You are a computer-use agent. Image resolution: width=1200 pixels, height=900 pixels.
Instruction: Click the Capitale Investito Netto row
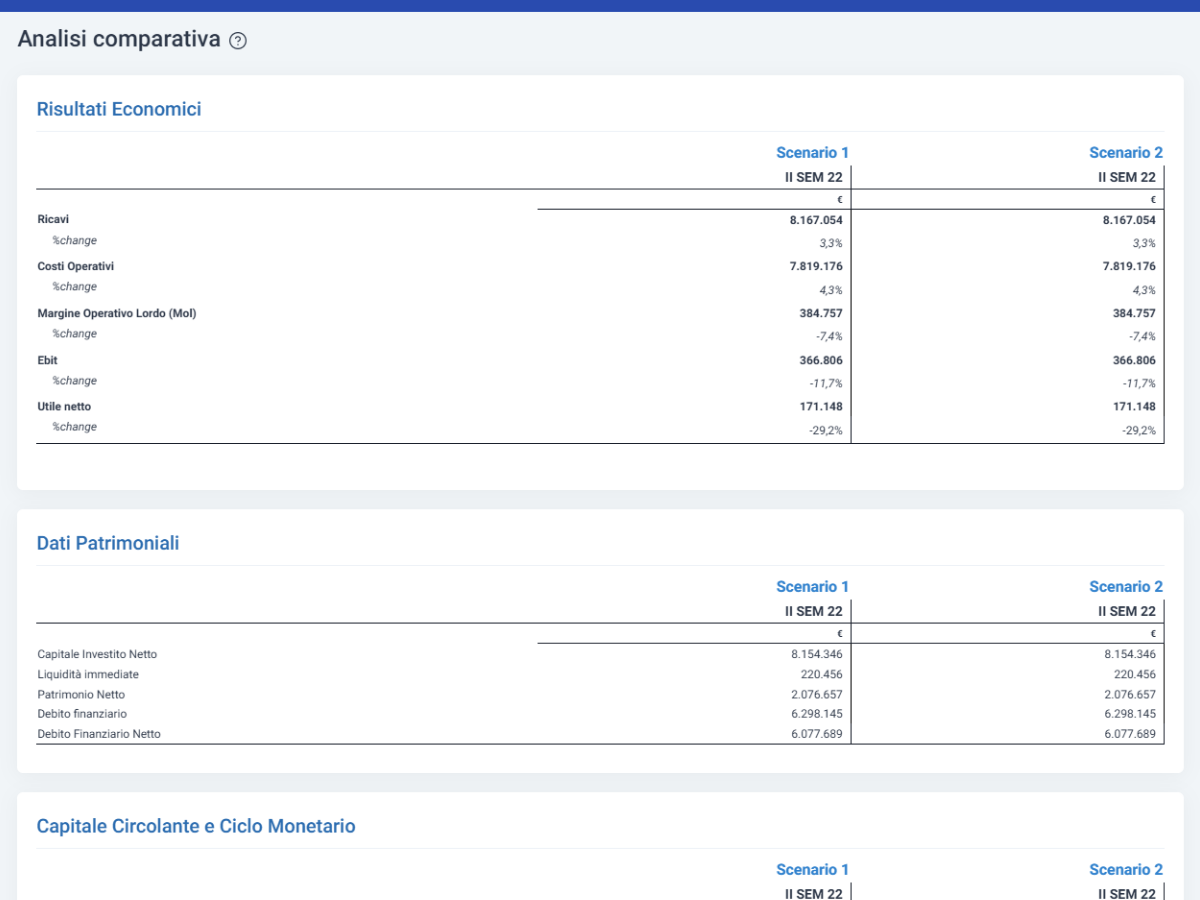[x=600, y=654]
